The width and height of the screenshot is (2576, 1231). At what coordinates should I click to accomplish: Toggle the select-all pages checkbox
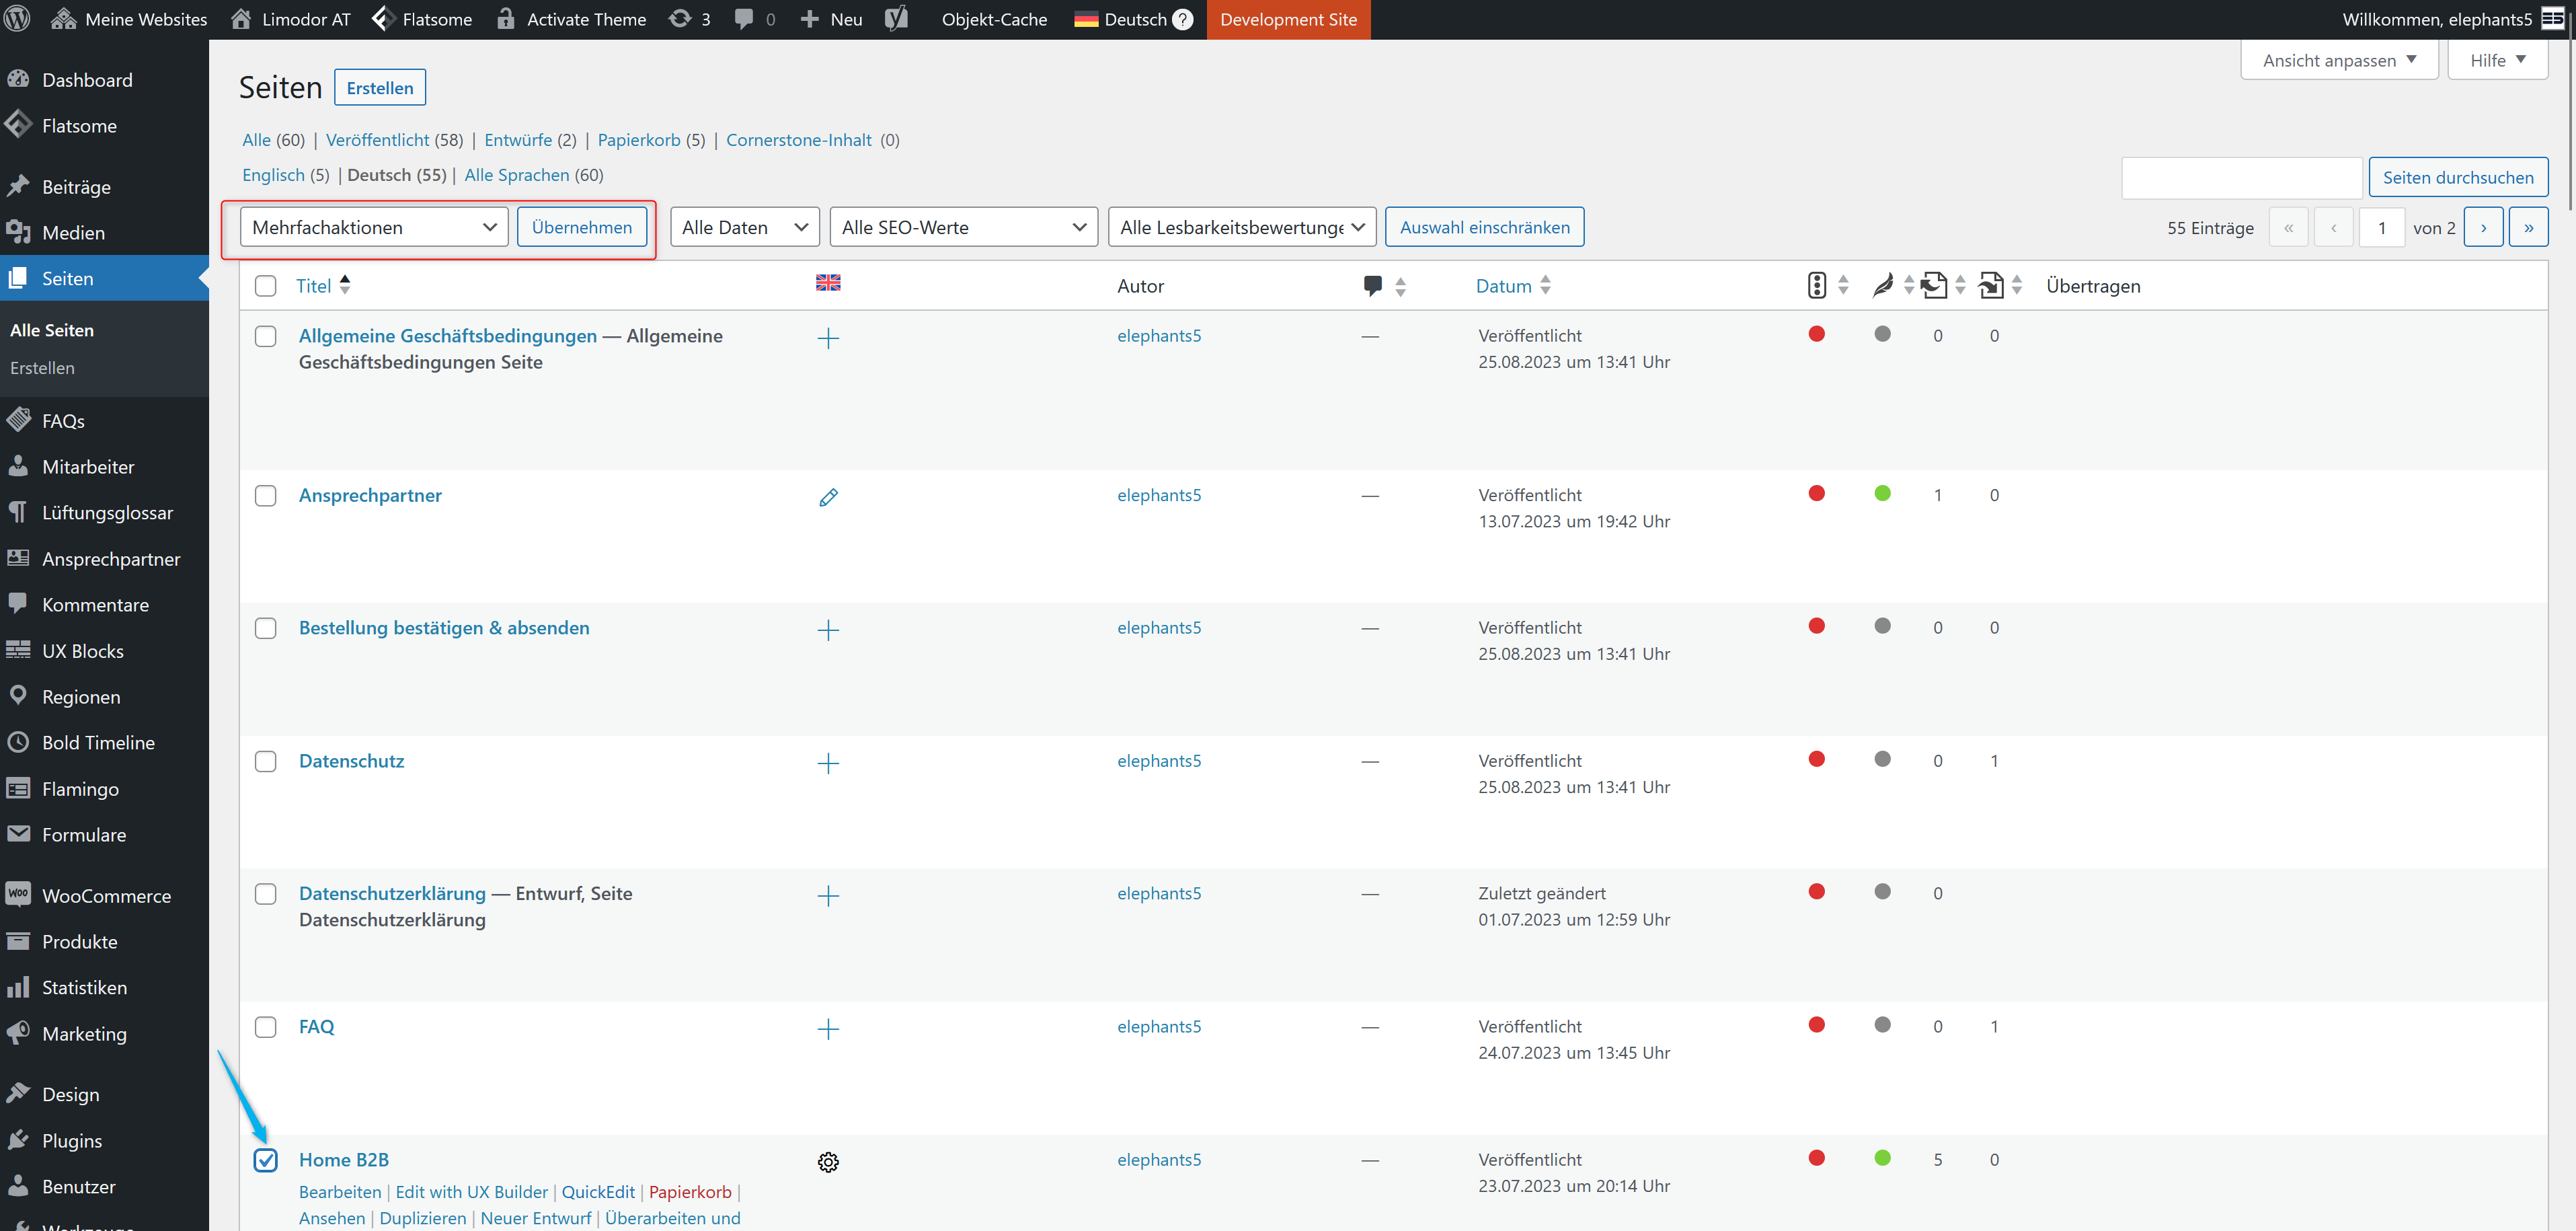(x=265, y=286)
